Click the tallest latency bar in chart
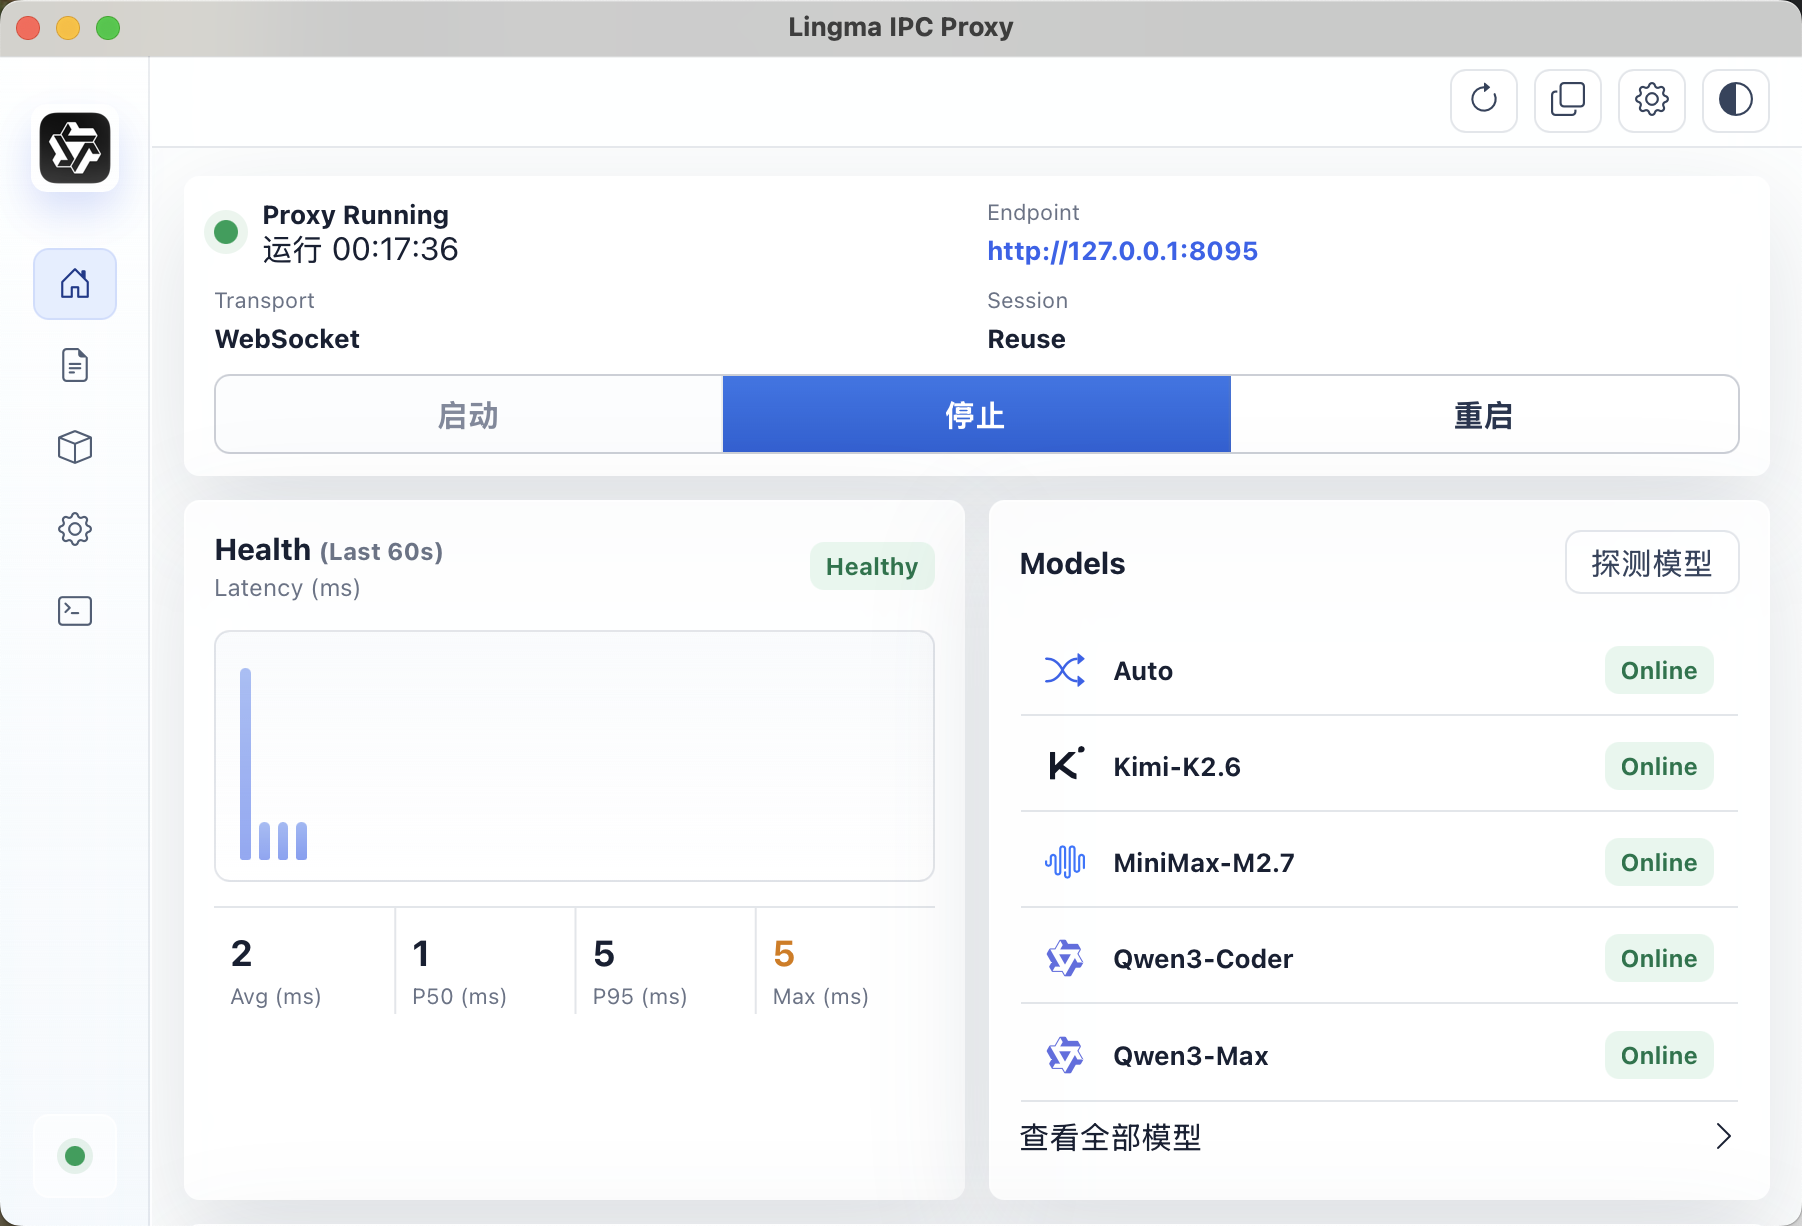Image resolution: width=1802 pixels, height=1226 pixels. [x=245, y=764]
